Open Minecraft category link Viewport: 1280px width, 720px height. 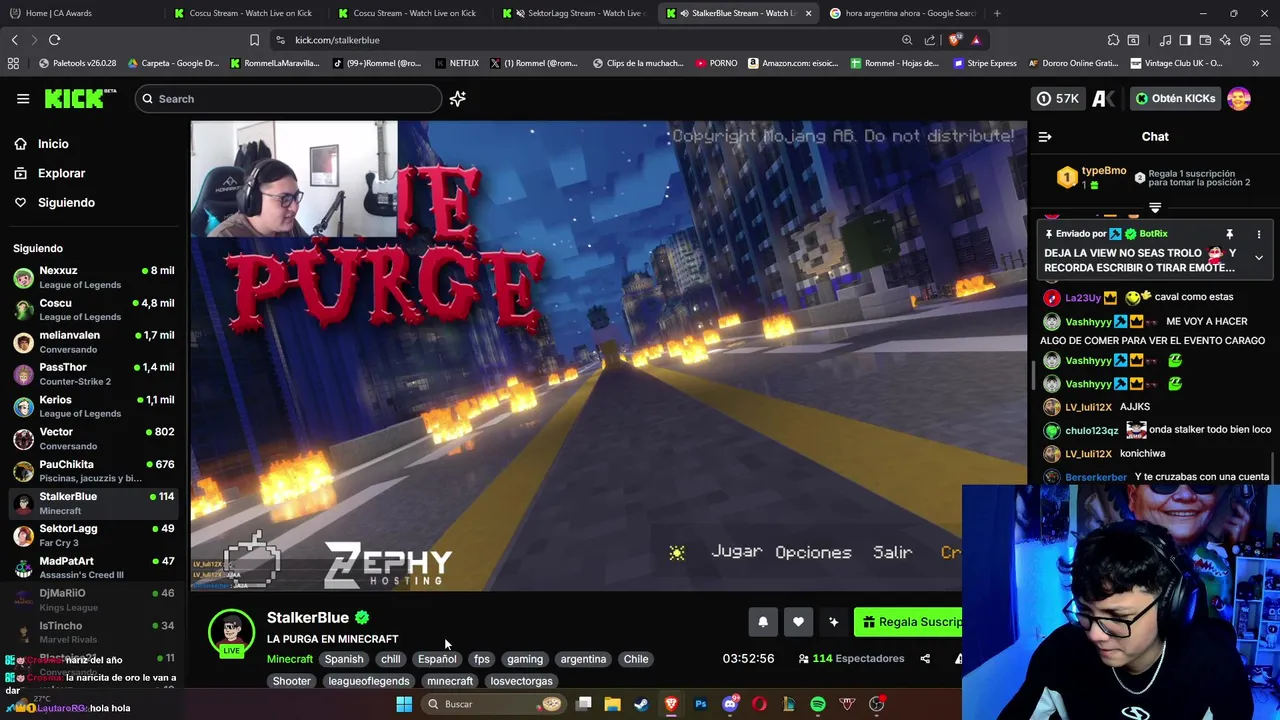tap(290, 659)
